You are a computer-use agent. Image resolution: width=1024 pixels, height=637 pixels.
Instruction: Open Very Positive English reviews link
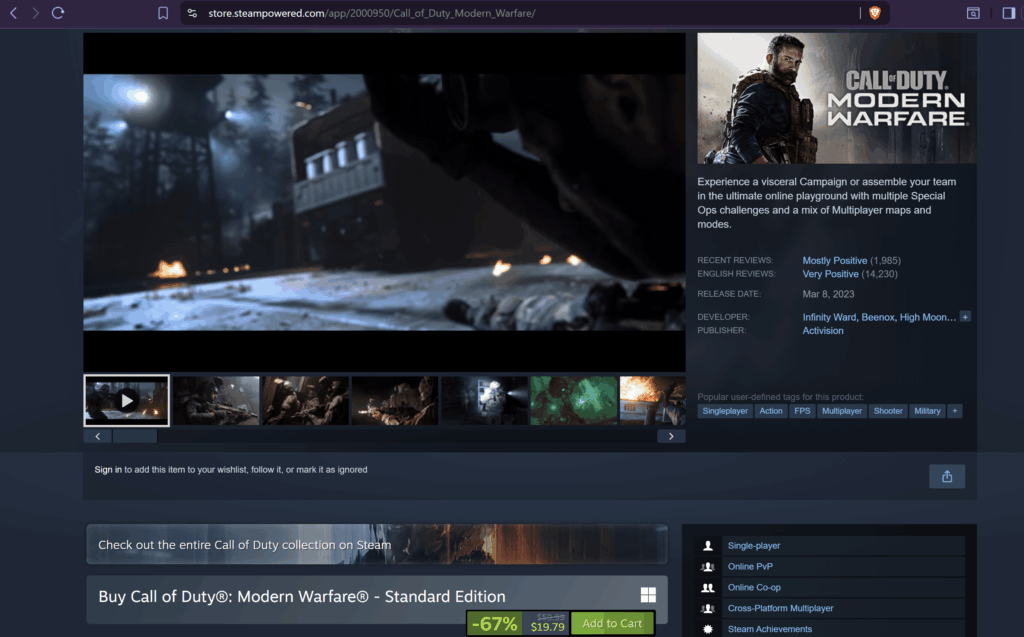point(831,274)
